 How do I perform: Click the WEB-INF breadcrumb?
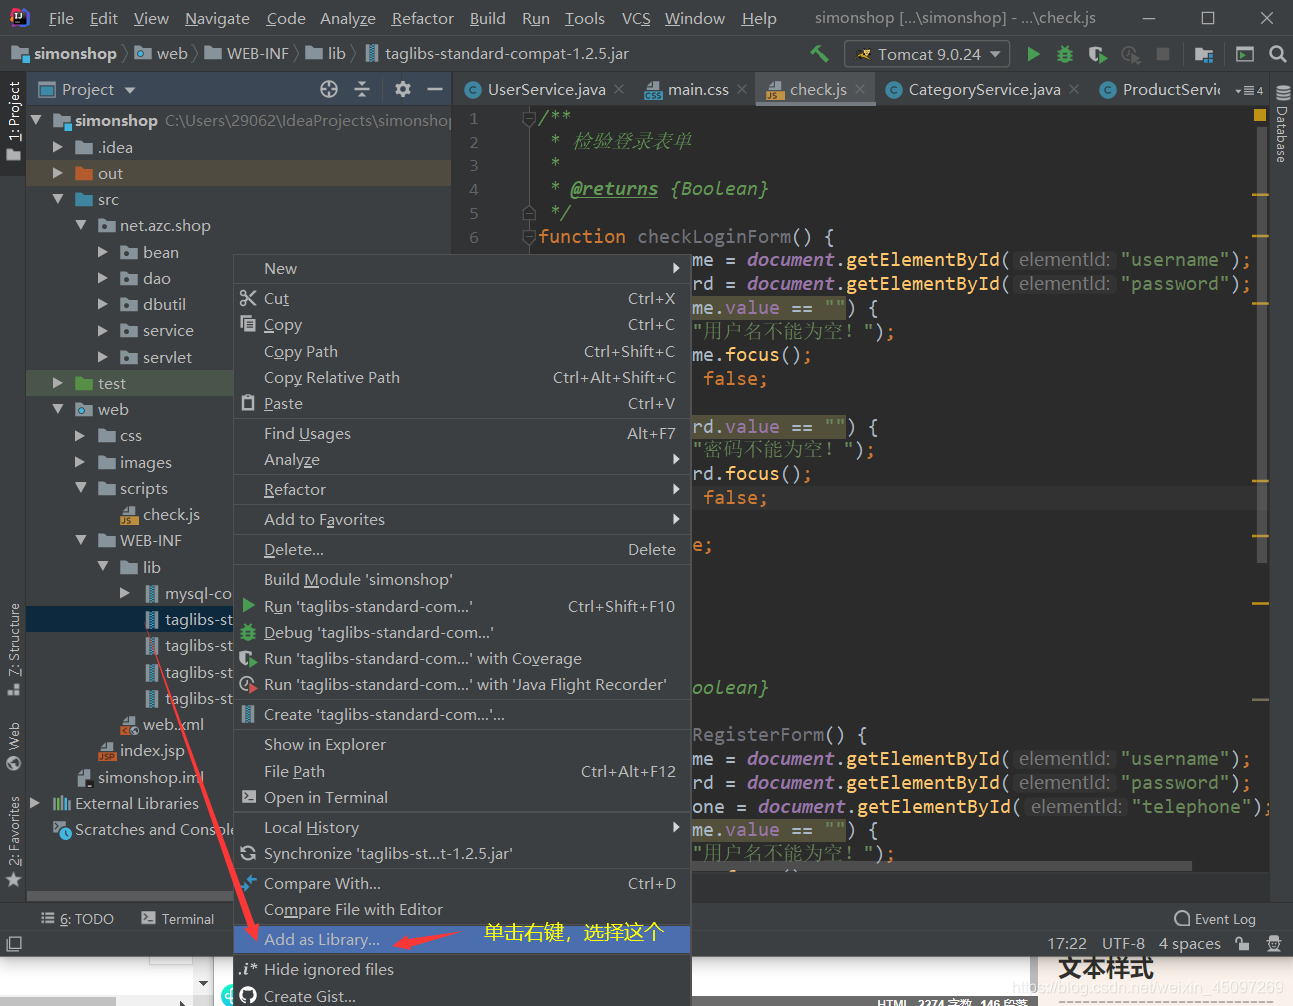[247, 54]
